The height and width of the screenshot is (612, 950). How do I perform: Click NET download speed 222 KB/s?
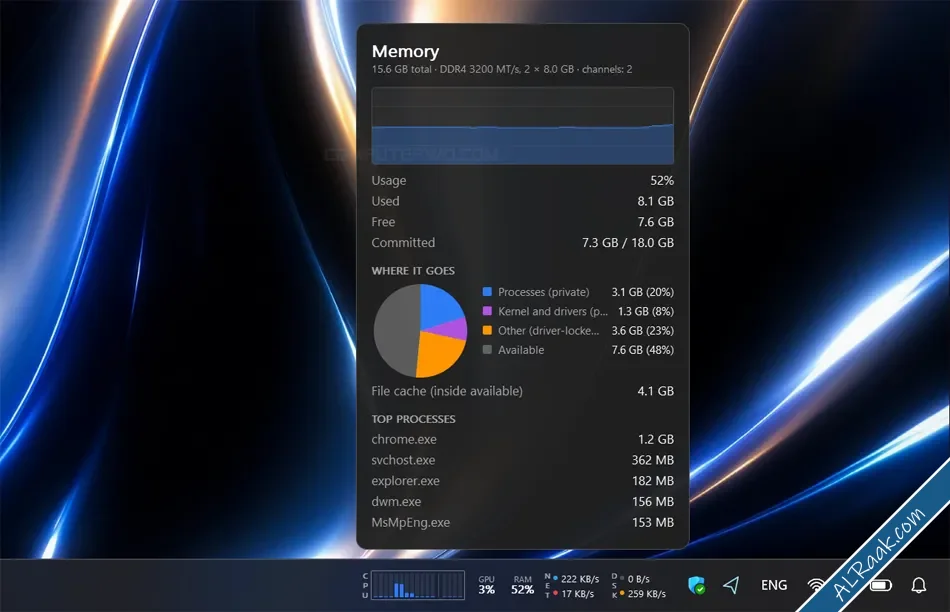[x=580, y=579]
